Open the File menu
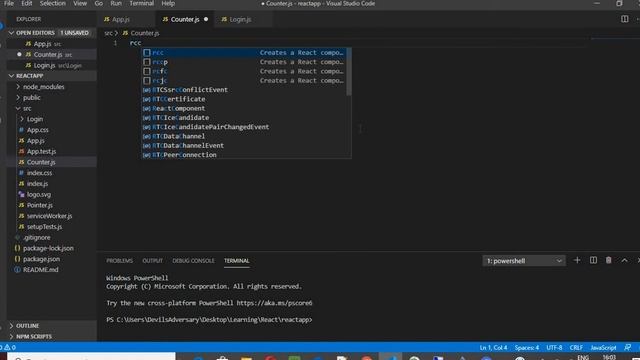This screenshot has width=640, height=360. point(9,3)
